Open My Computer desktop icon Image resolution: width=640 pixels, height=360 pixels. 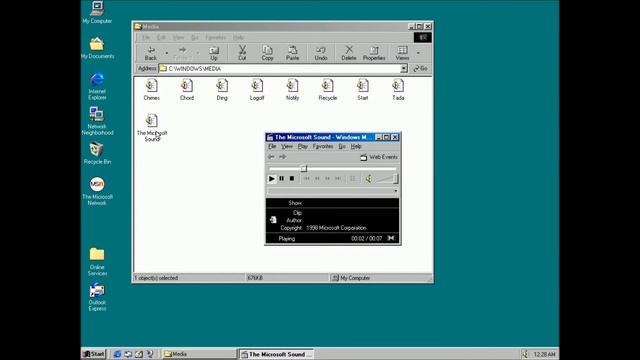[97, 13]
